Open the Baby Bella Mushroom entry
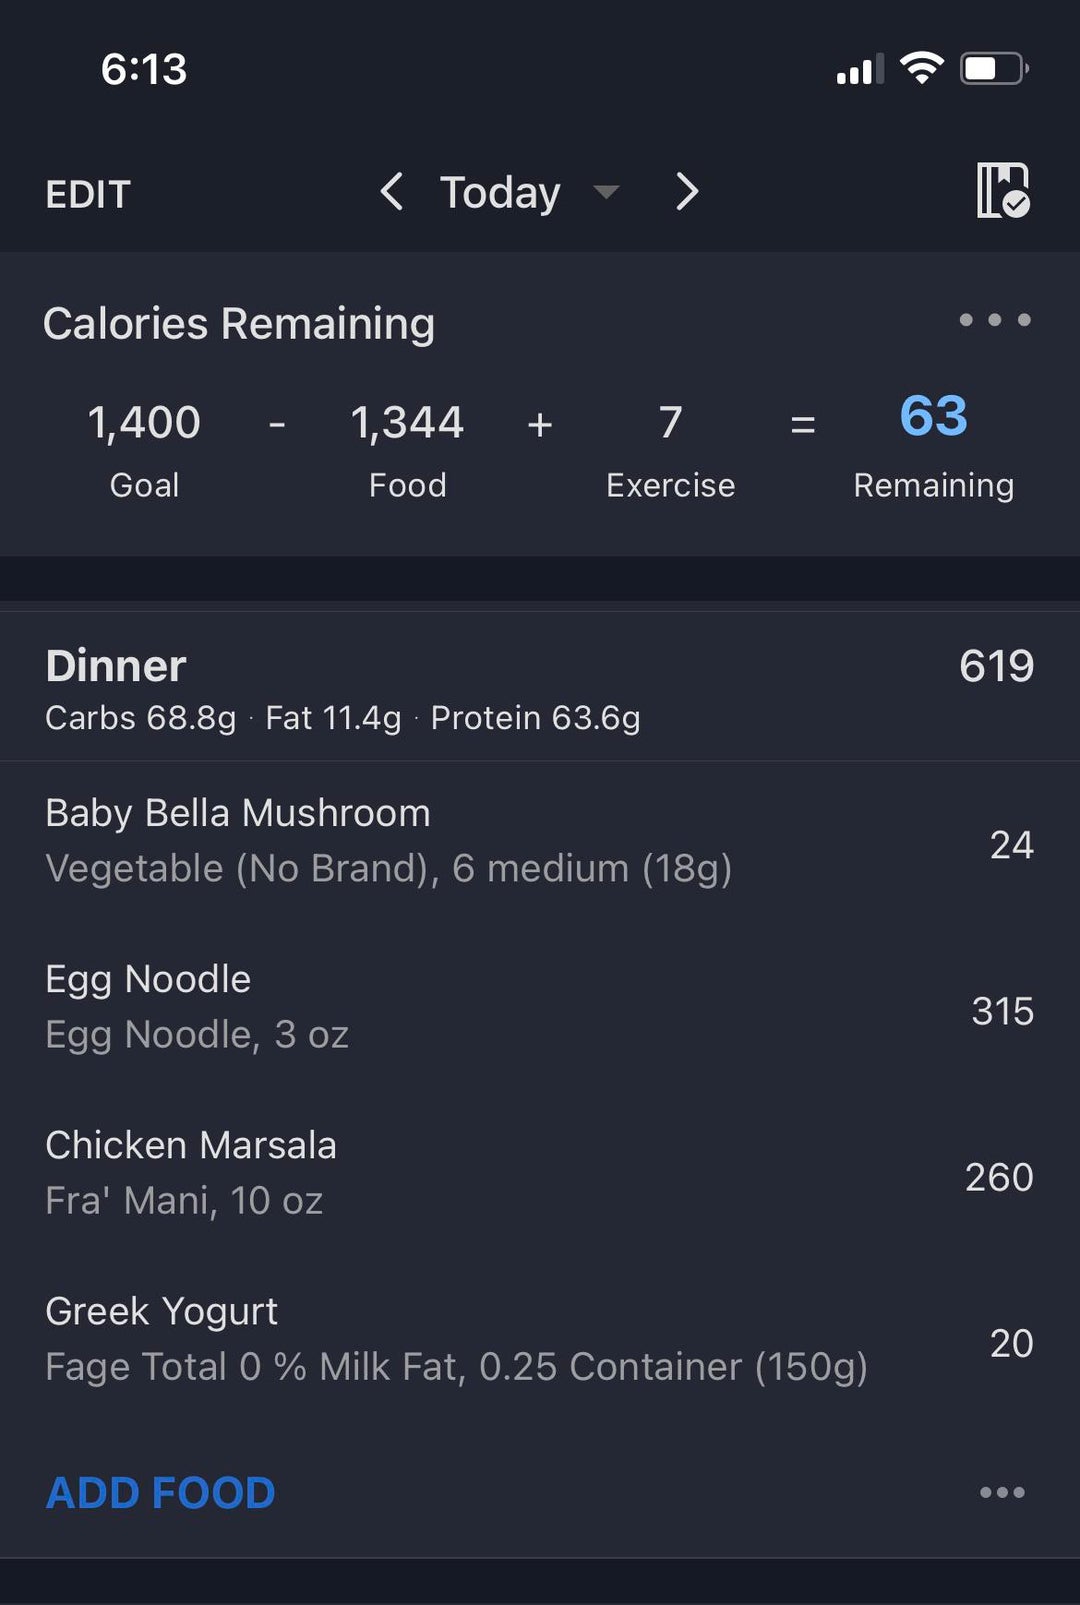The image size is (1080, 1605). [x=388, y=840]
